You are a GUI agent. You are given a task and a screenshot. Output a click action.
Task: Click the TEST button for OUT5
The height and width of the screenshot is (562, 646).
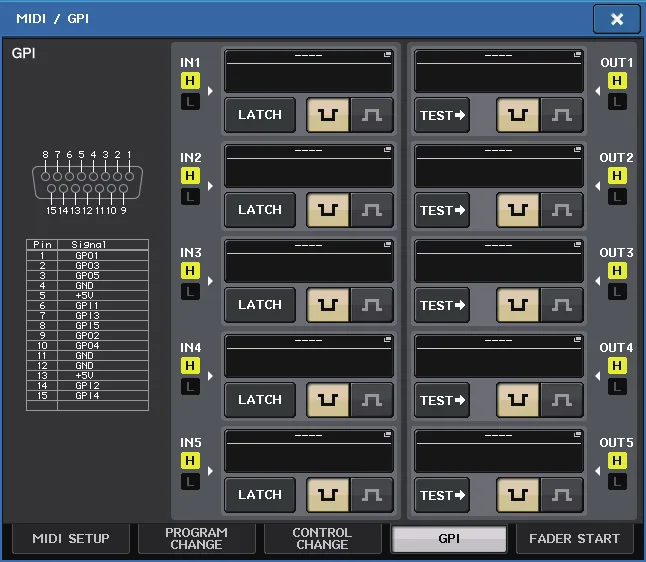pyautogui.click(x=442, y=495)
